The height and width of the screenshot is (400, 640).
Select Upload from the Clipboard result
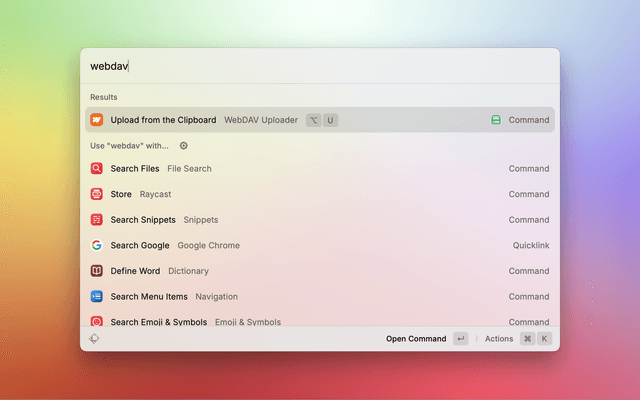(163, 120)
